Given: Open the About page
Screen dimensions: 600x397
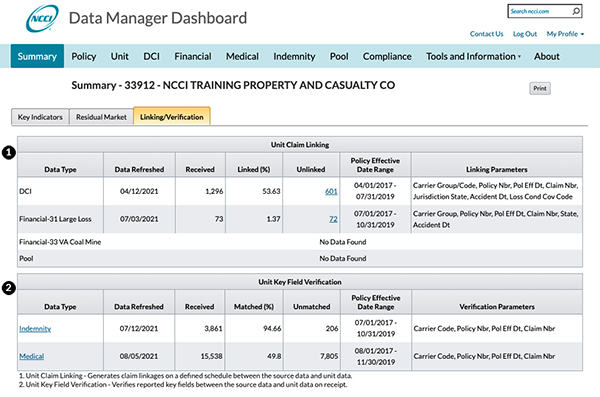Looking at the screenshot, I should 546,56.
